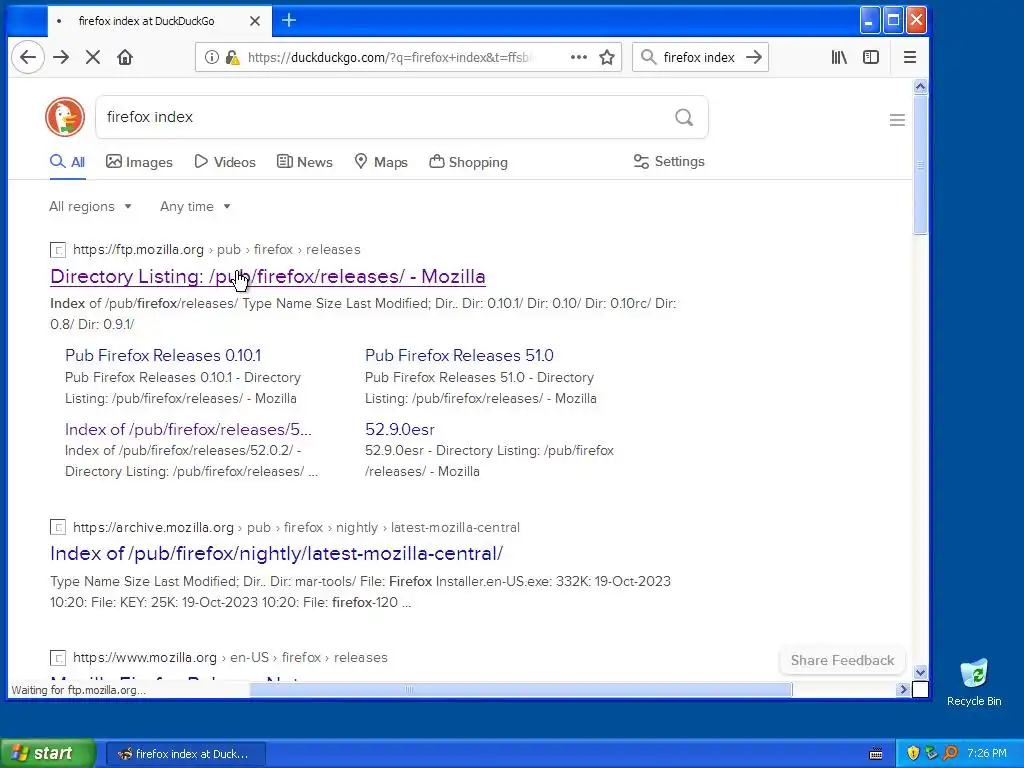Screen dimensions: 1024x768
Task: Switch to the News tab
Action: [x=304, y=162]
